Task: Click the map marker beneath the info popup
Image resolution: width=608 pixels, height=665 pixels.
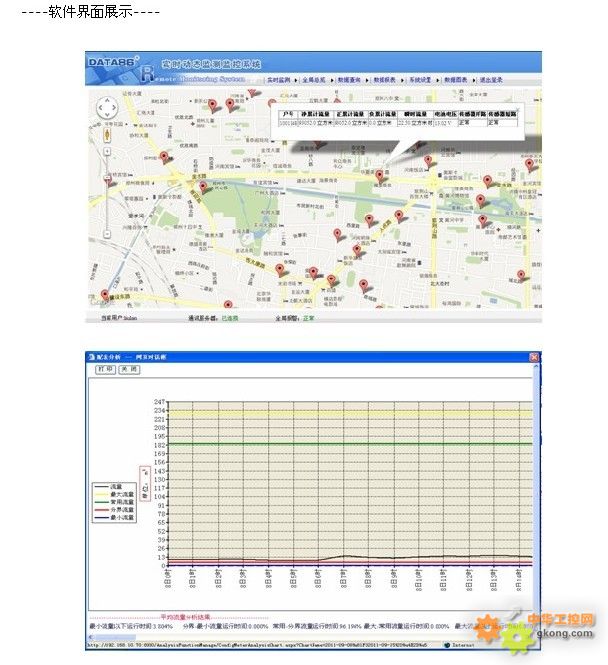Action: coord(379,177)
